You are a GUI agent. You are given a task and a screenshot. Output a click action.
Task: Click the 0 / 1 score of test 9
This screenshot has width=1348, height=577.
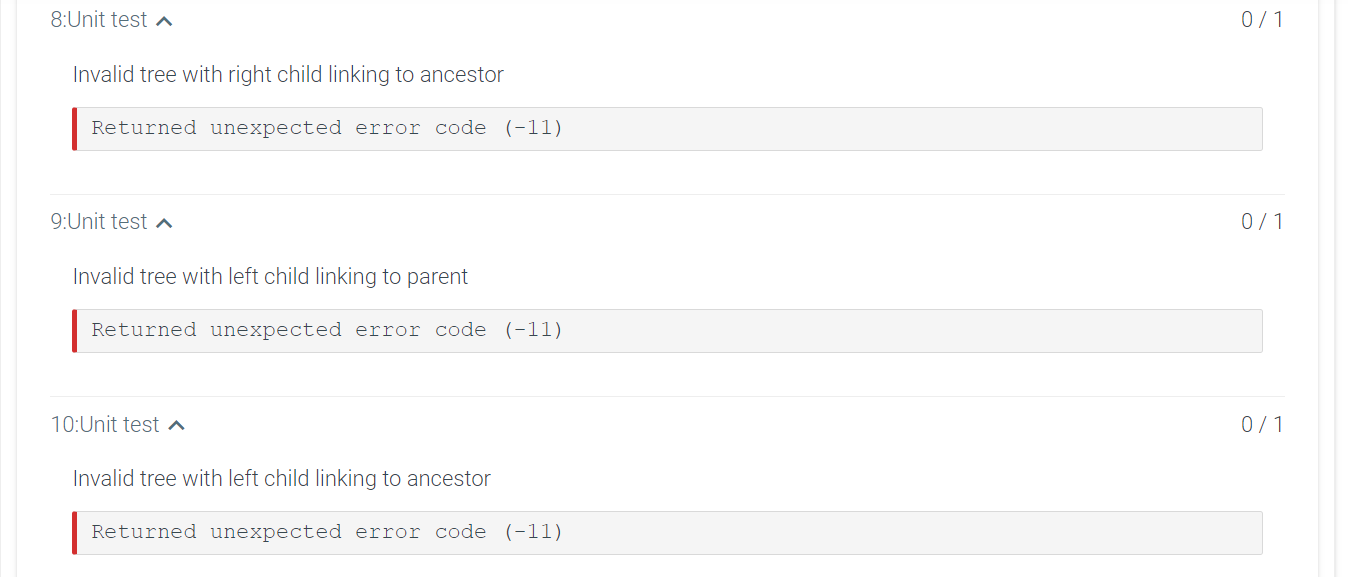1262,221
